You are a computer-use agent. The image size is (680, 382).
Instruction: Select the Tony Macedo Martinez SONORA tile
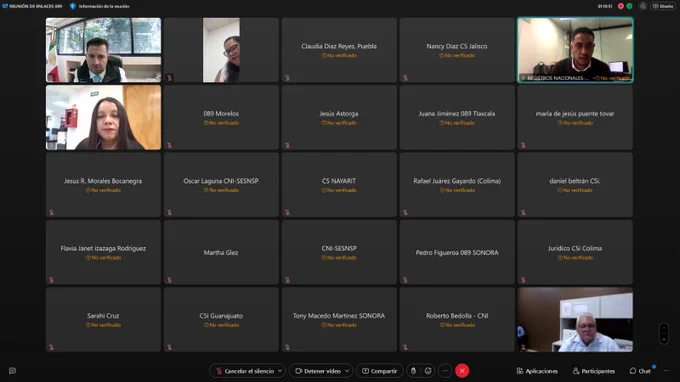coord(339,320)
